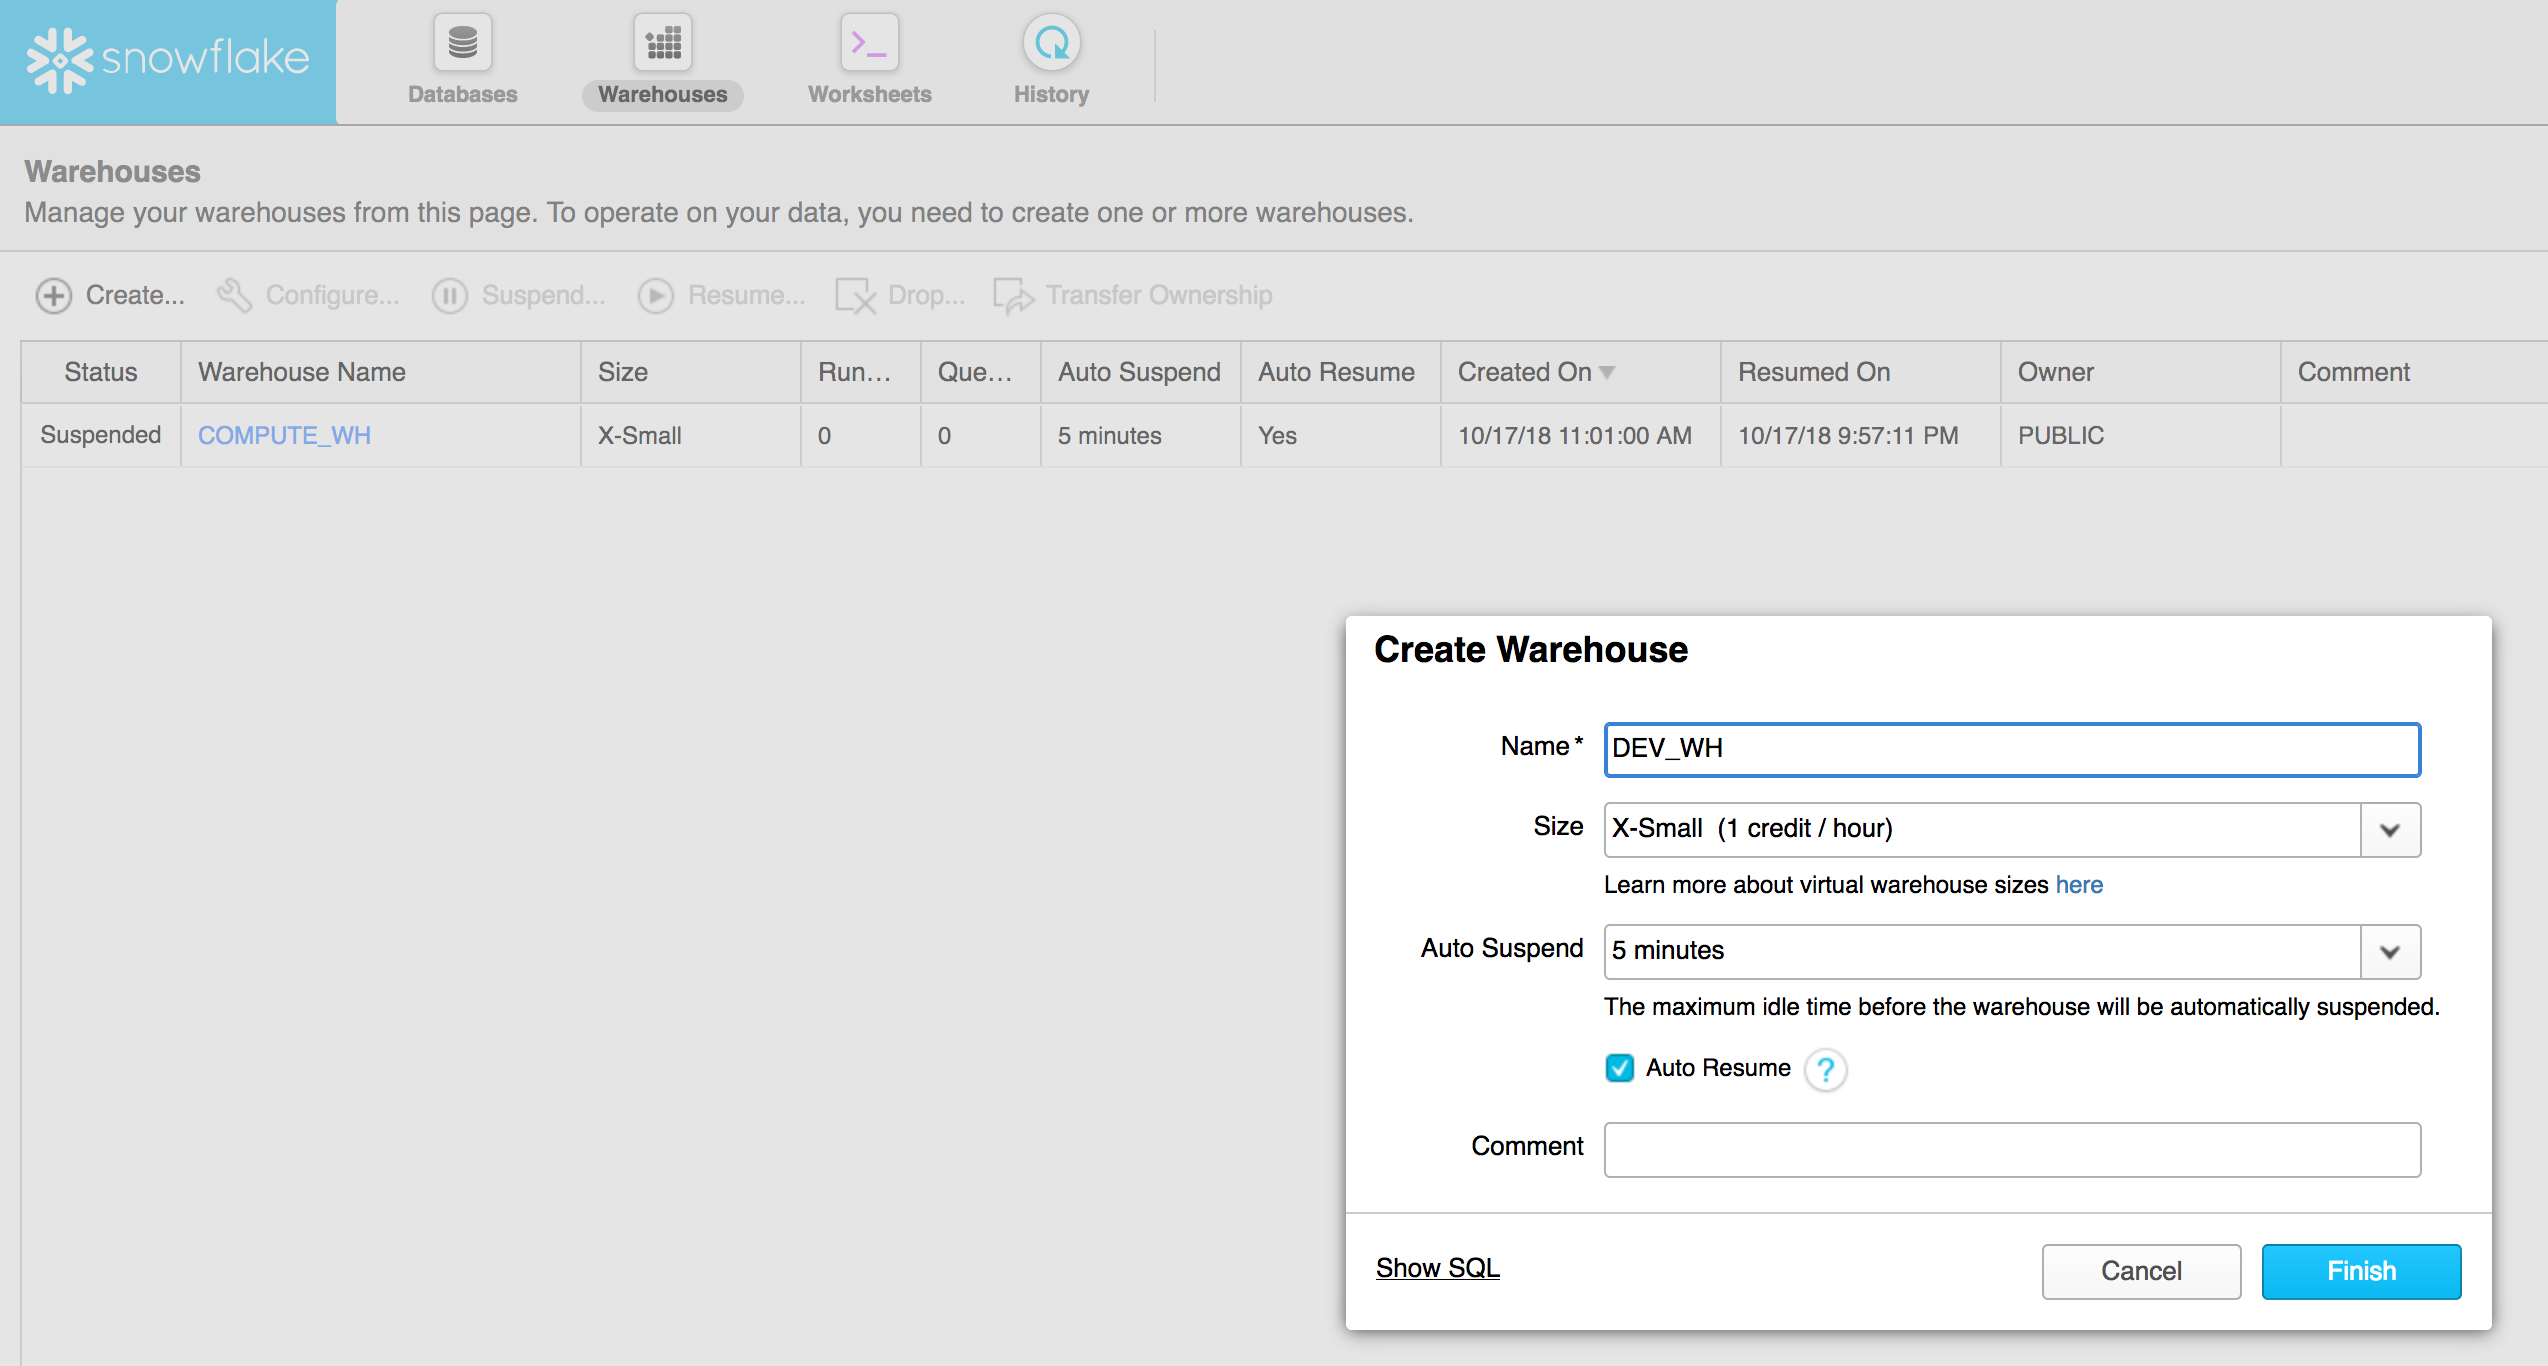
Task: Click the Finish button
Action: [x=2361, y=1271]
